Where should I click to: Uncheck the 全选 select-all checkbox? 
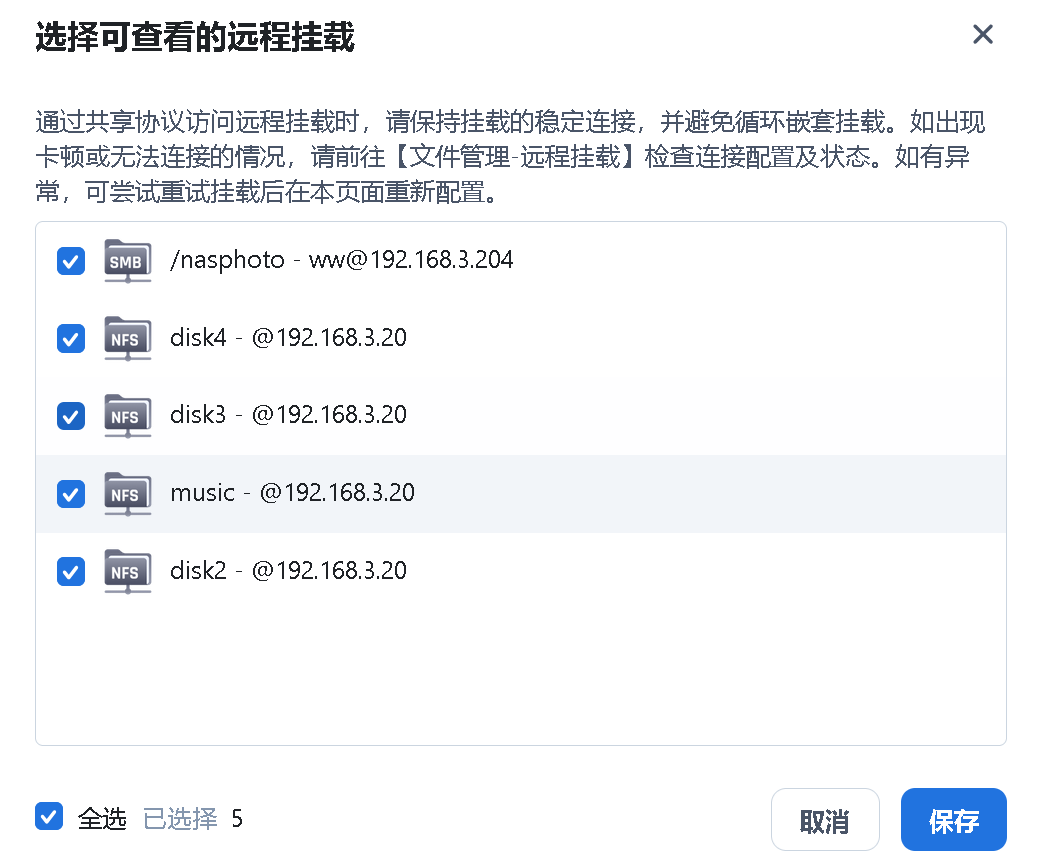(49, 817)
